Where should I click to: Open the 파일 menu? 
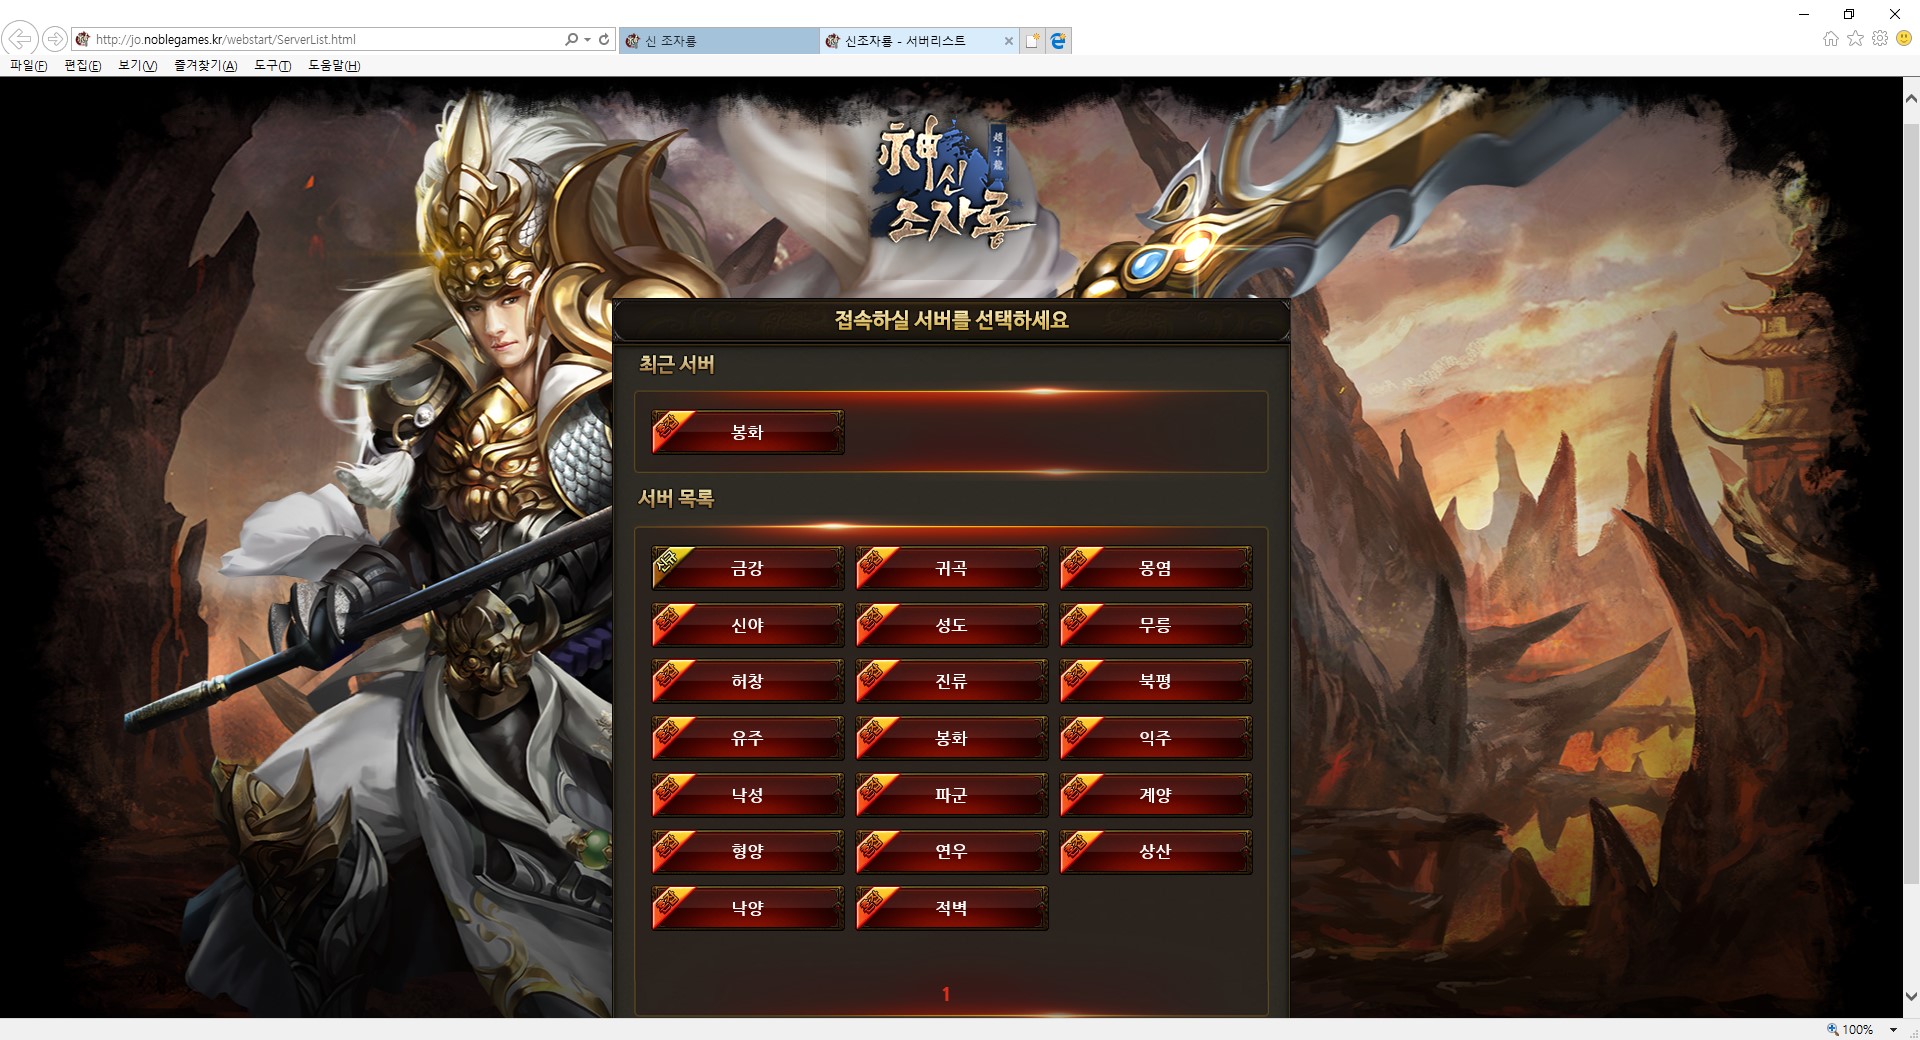point(28,65)
